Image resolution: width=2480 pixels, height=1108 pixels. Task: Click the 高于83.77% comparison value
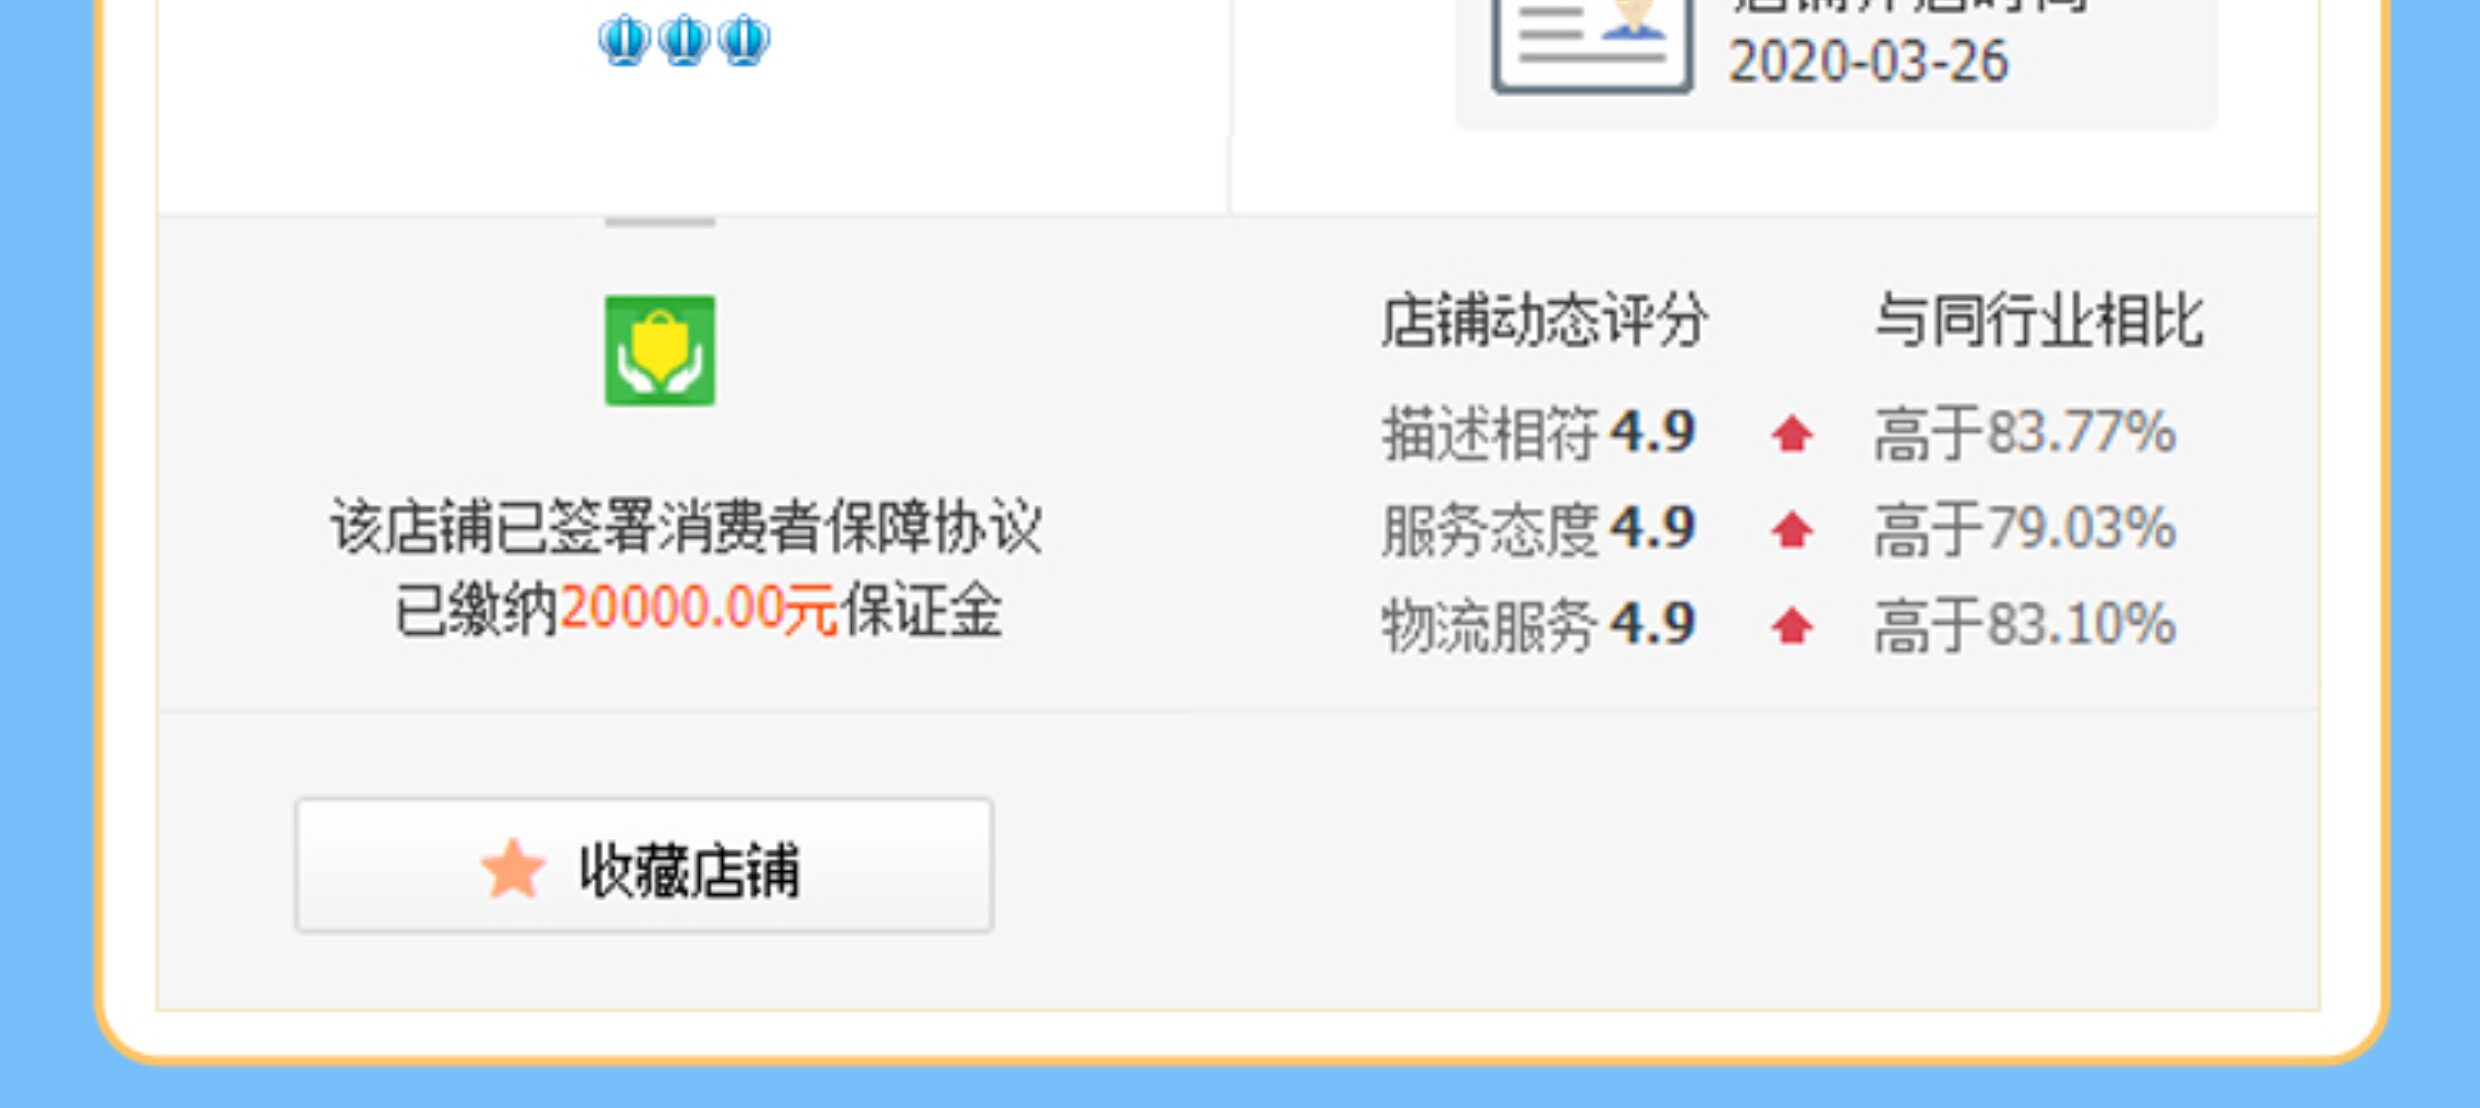2025,433
